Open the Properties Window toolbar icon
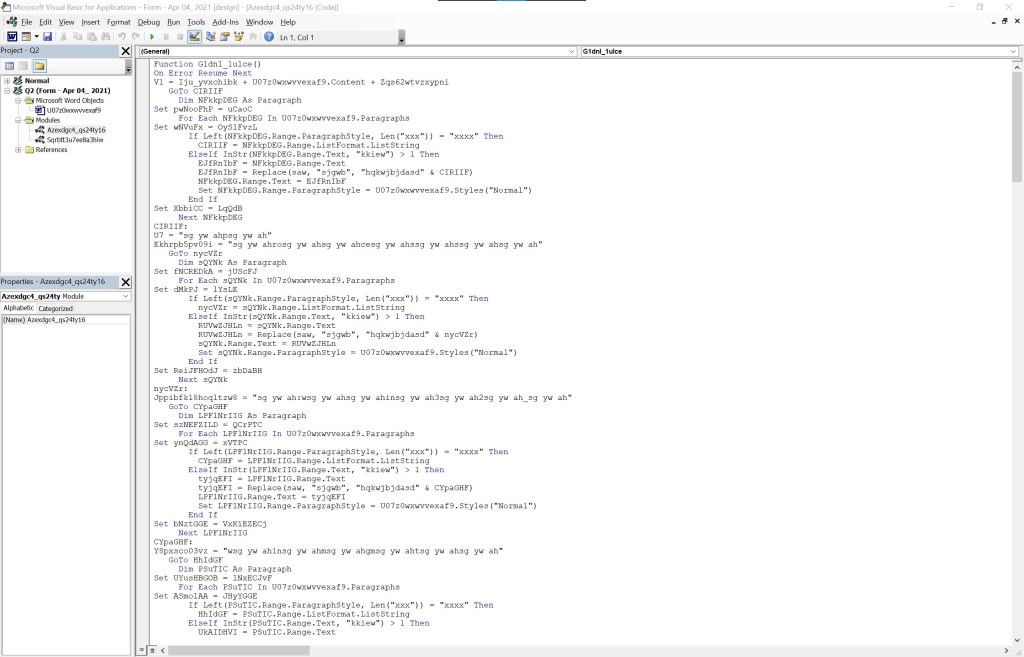This screenshot has width=1024, height=657. [x=225, y=37]
